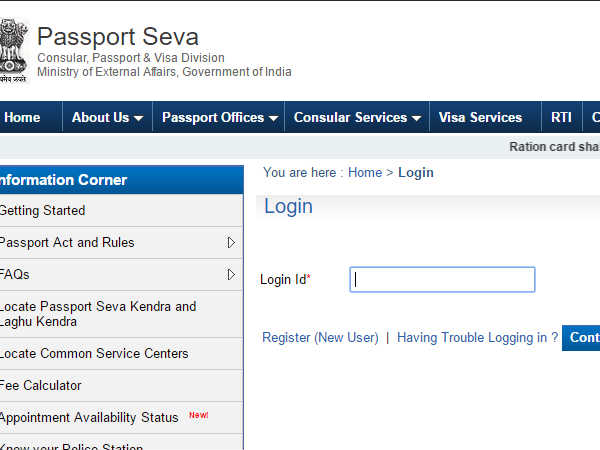This screenshot has width=600, height=450.
Task: Open the Fee Calculator link
Action: tap(41, 386)
